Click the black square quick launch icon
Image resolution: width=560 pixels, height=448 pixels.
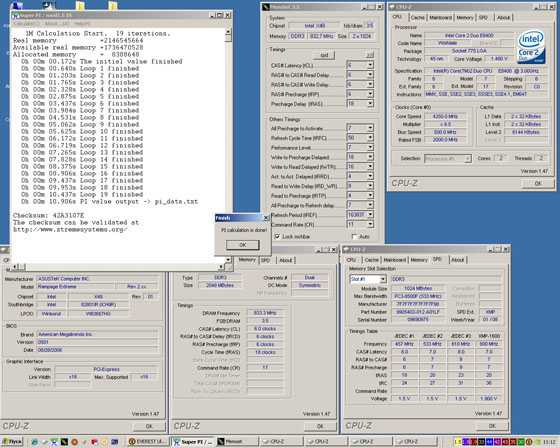pos(64,442)
